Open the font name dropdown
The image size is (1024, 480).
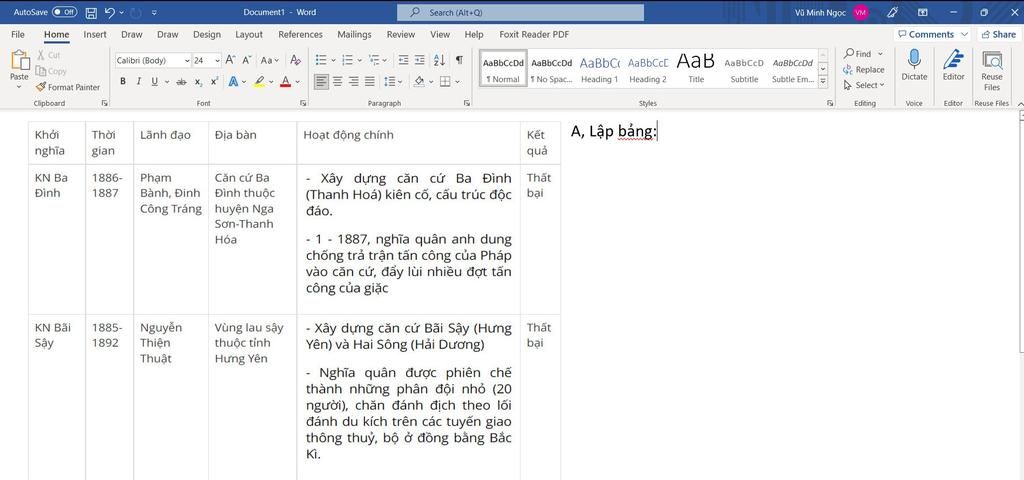[x=187, y=60]
